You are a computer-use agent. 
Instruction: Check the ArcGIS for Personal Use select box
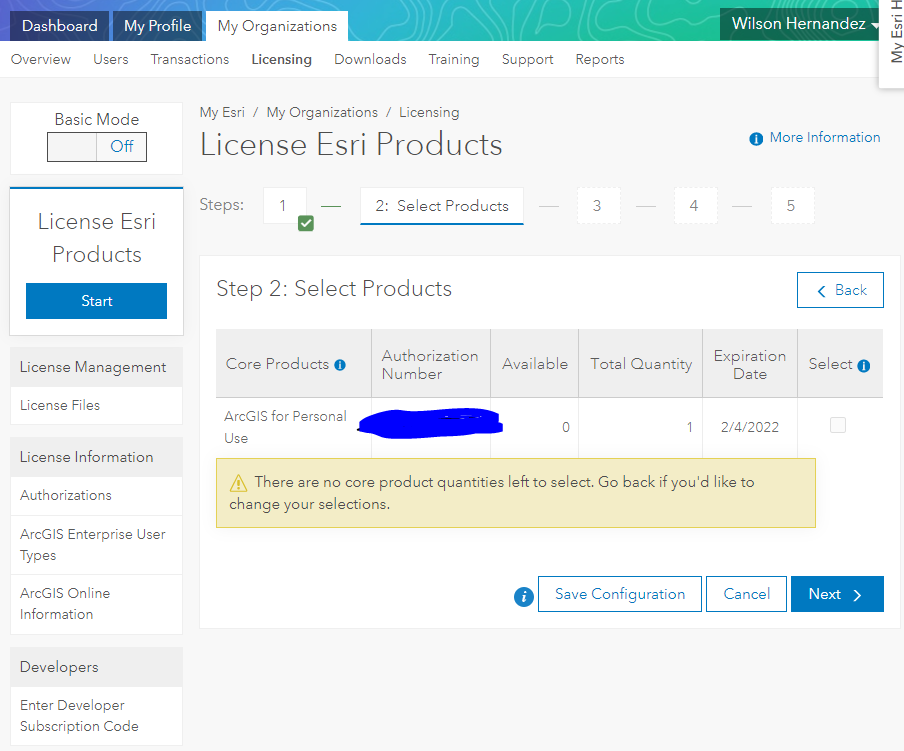[x=838, y=425]
